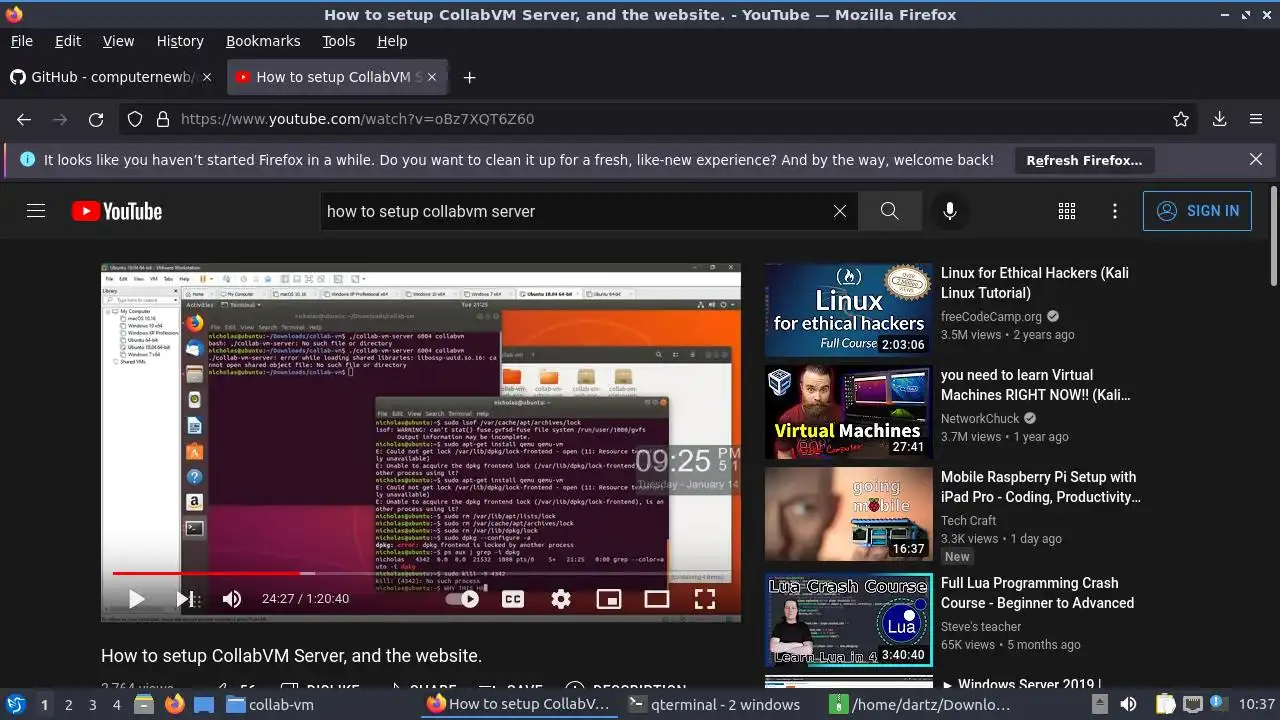Switch to workspace 3

(92, 705)
